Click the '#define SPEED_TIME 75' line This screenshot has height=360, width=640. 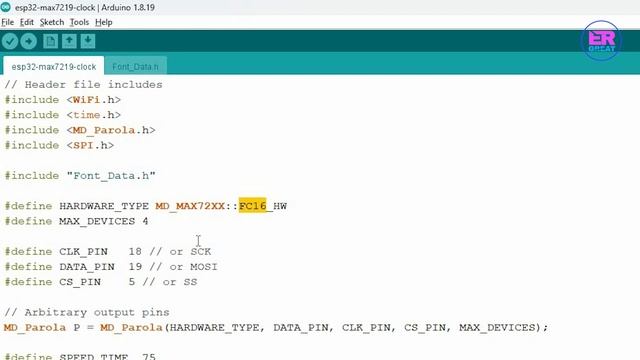(80, 356)
